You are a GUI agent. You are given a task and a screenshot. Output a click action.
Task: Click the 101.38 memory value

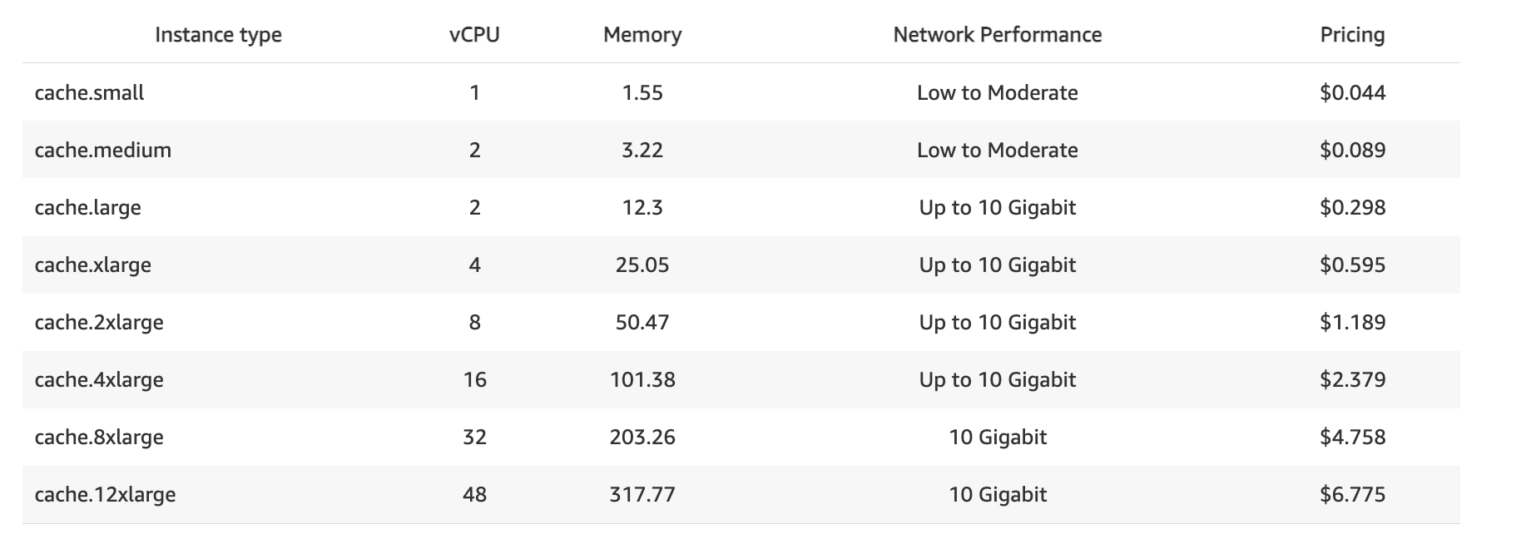coord(642,380)
